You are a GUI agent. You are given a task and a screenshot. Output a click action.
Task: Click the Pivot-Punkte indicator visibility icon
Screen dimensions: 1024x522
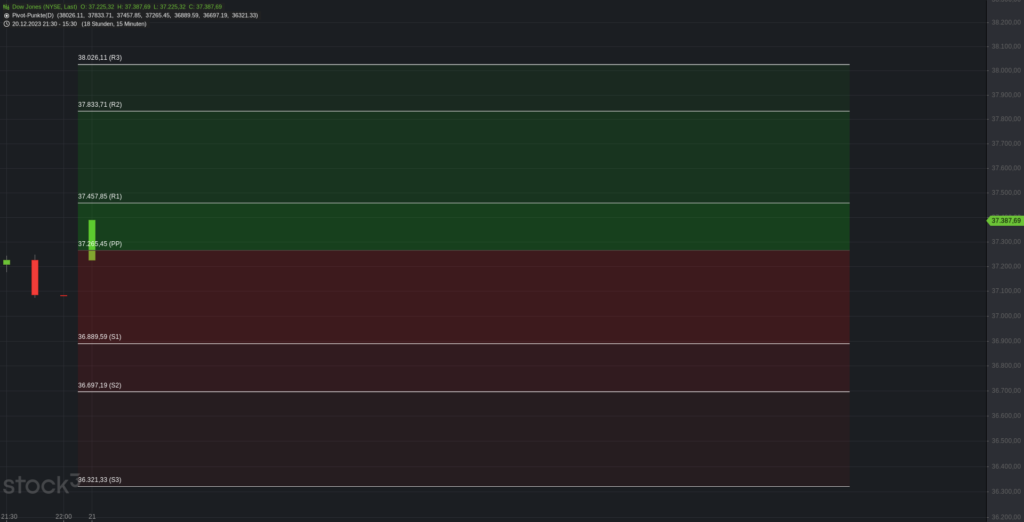6,15
